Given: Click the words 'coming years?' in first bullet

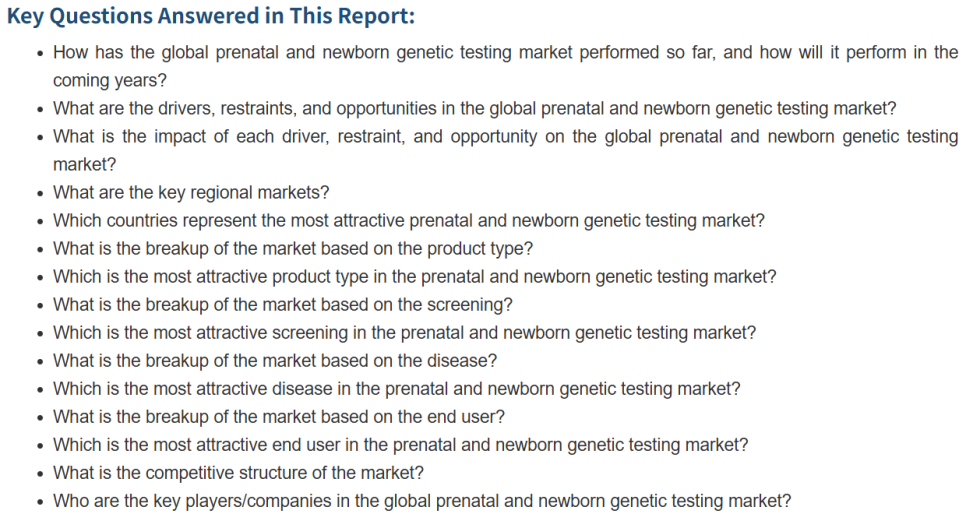Looking at the screenshot, I should pyautogui.click(x=110, y=81).
